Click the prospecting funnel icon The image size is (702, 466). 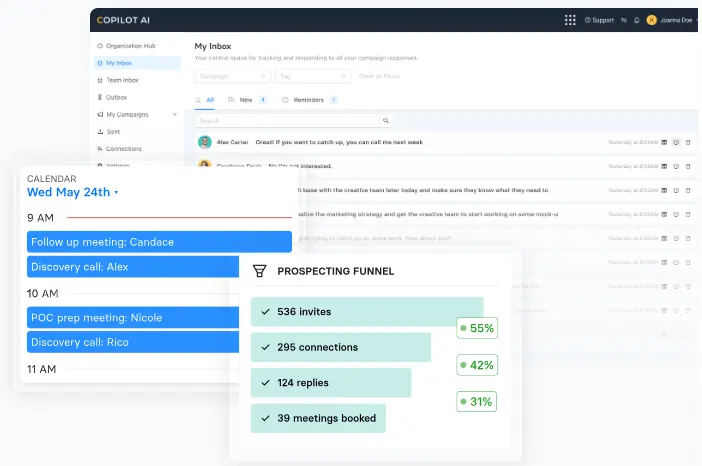260,271
